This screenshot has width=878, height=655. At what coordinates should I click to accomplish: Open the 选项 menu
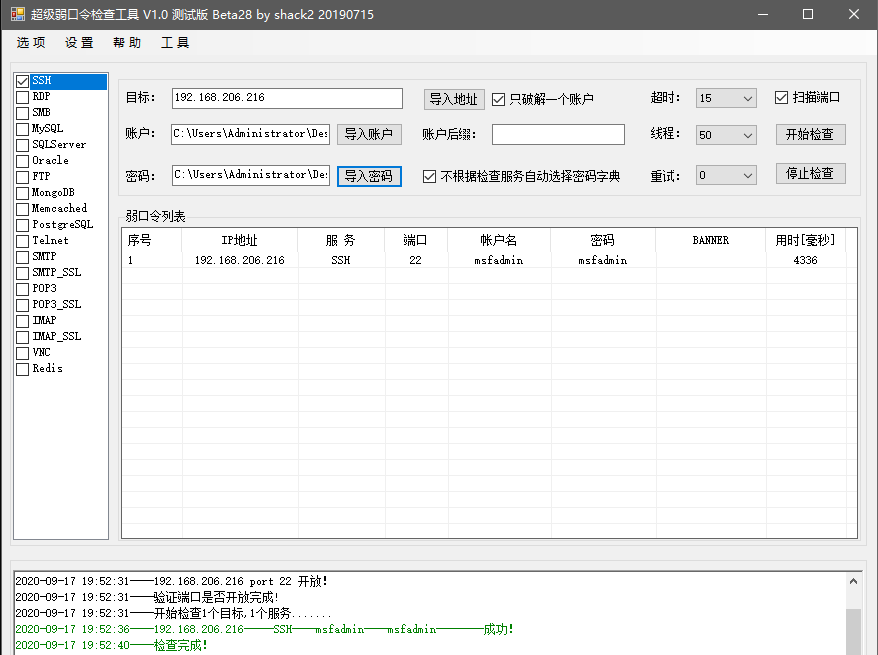31,43
